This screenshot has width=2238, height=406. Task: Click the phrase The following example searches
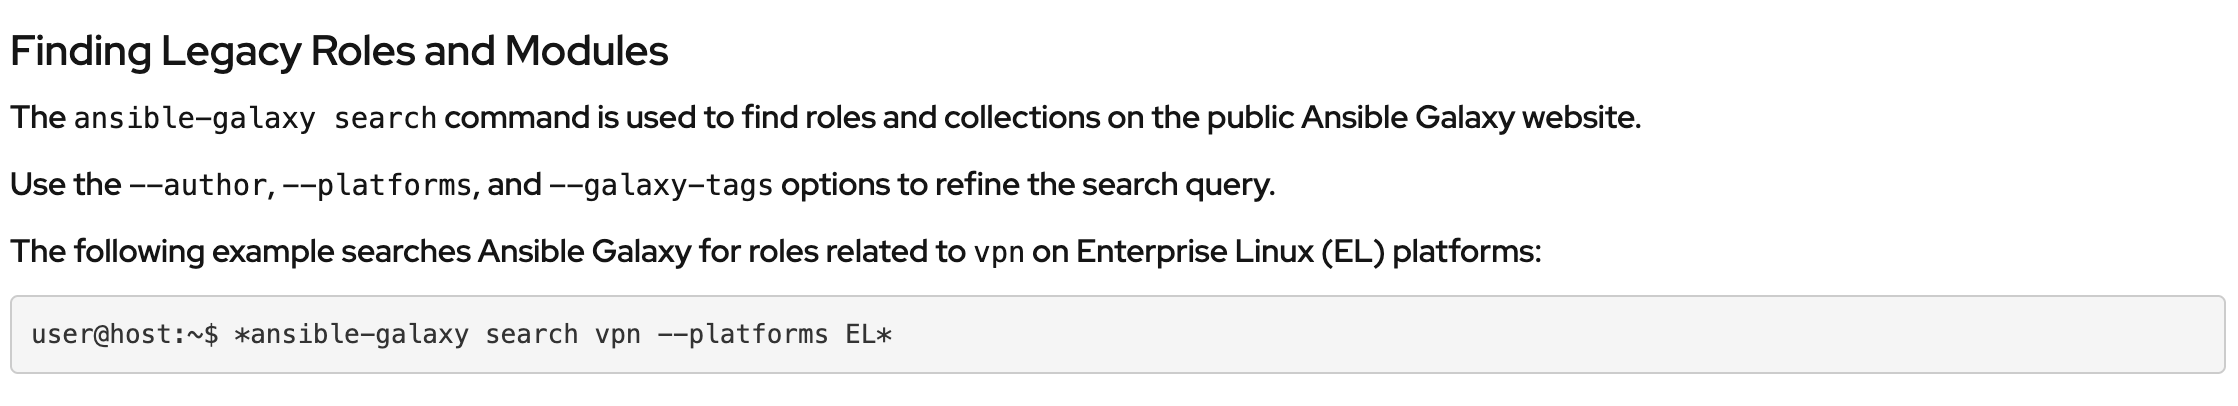click(240, 252)
